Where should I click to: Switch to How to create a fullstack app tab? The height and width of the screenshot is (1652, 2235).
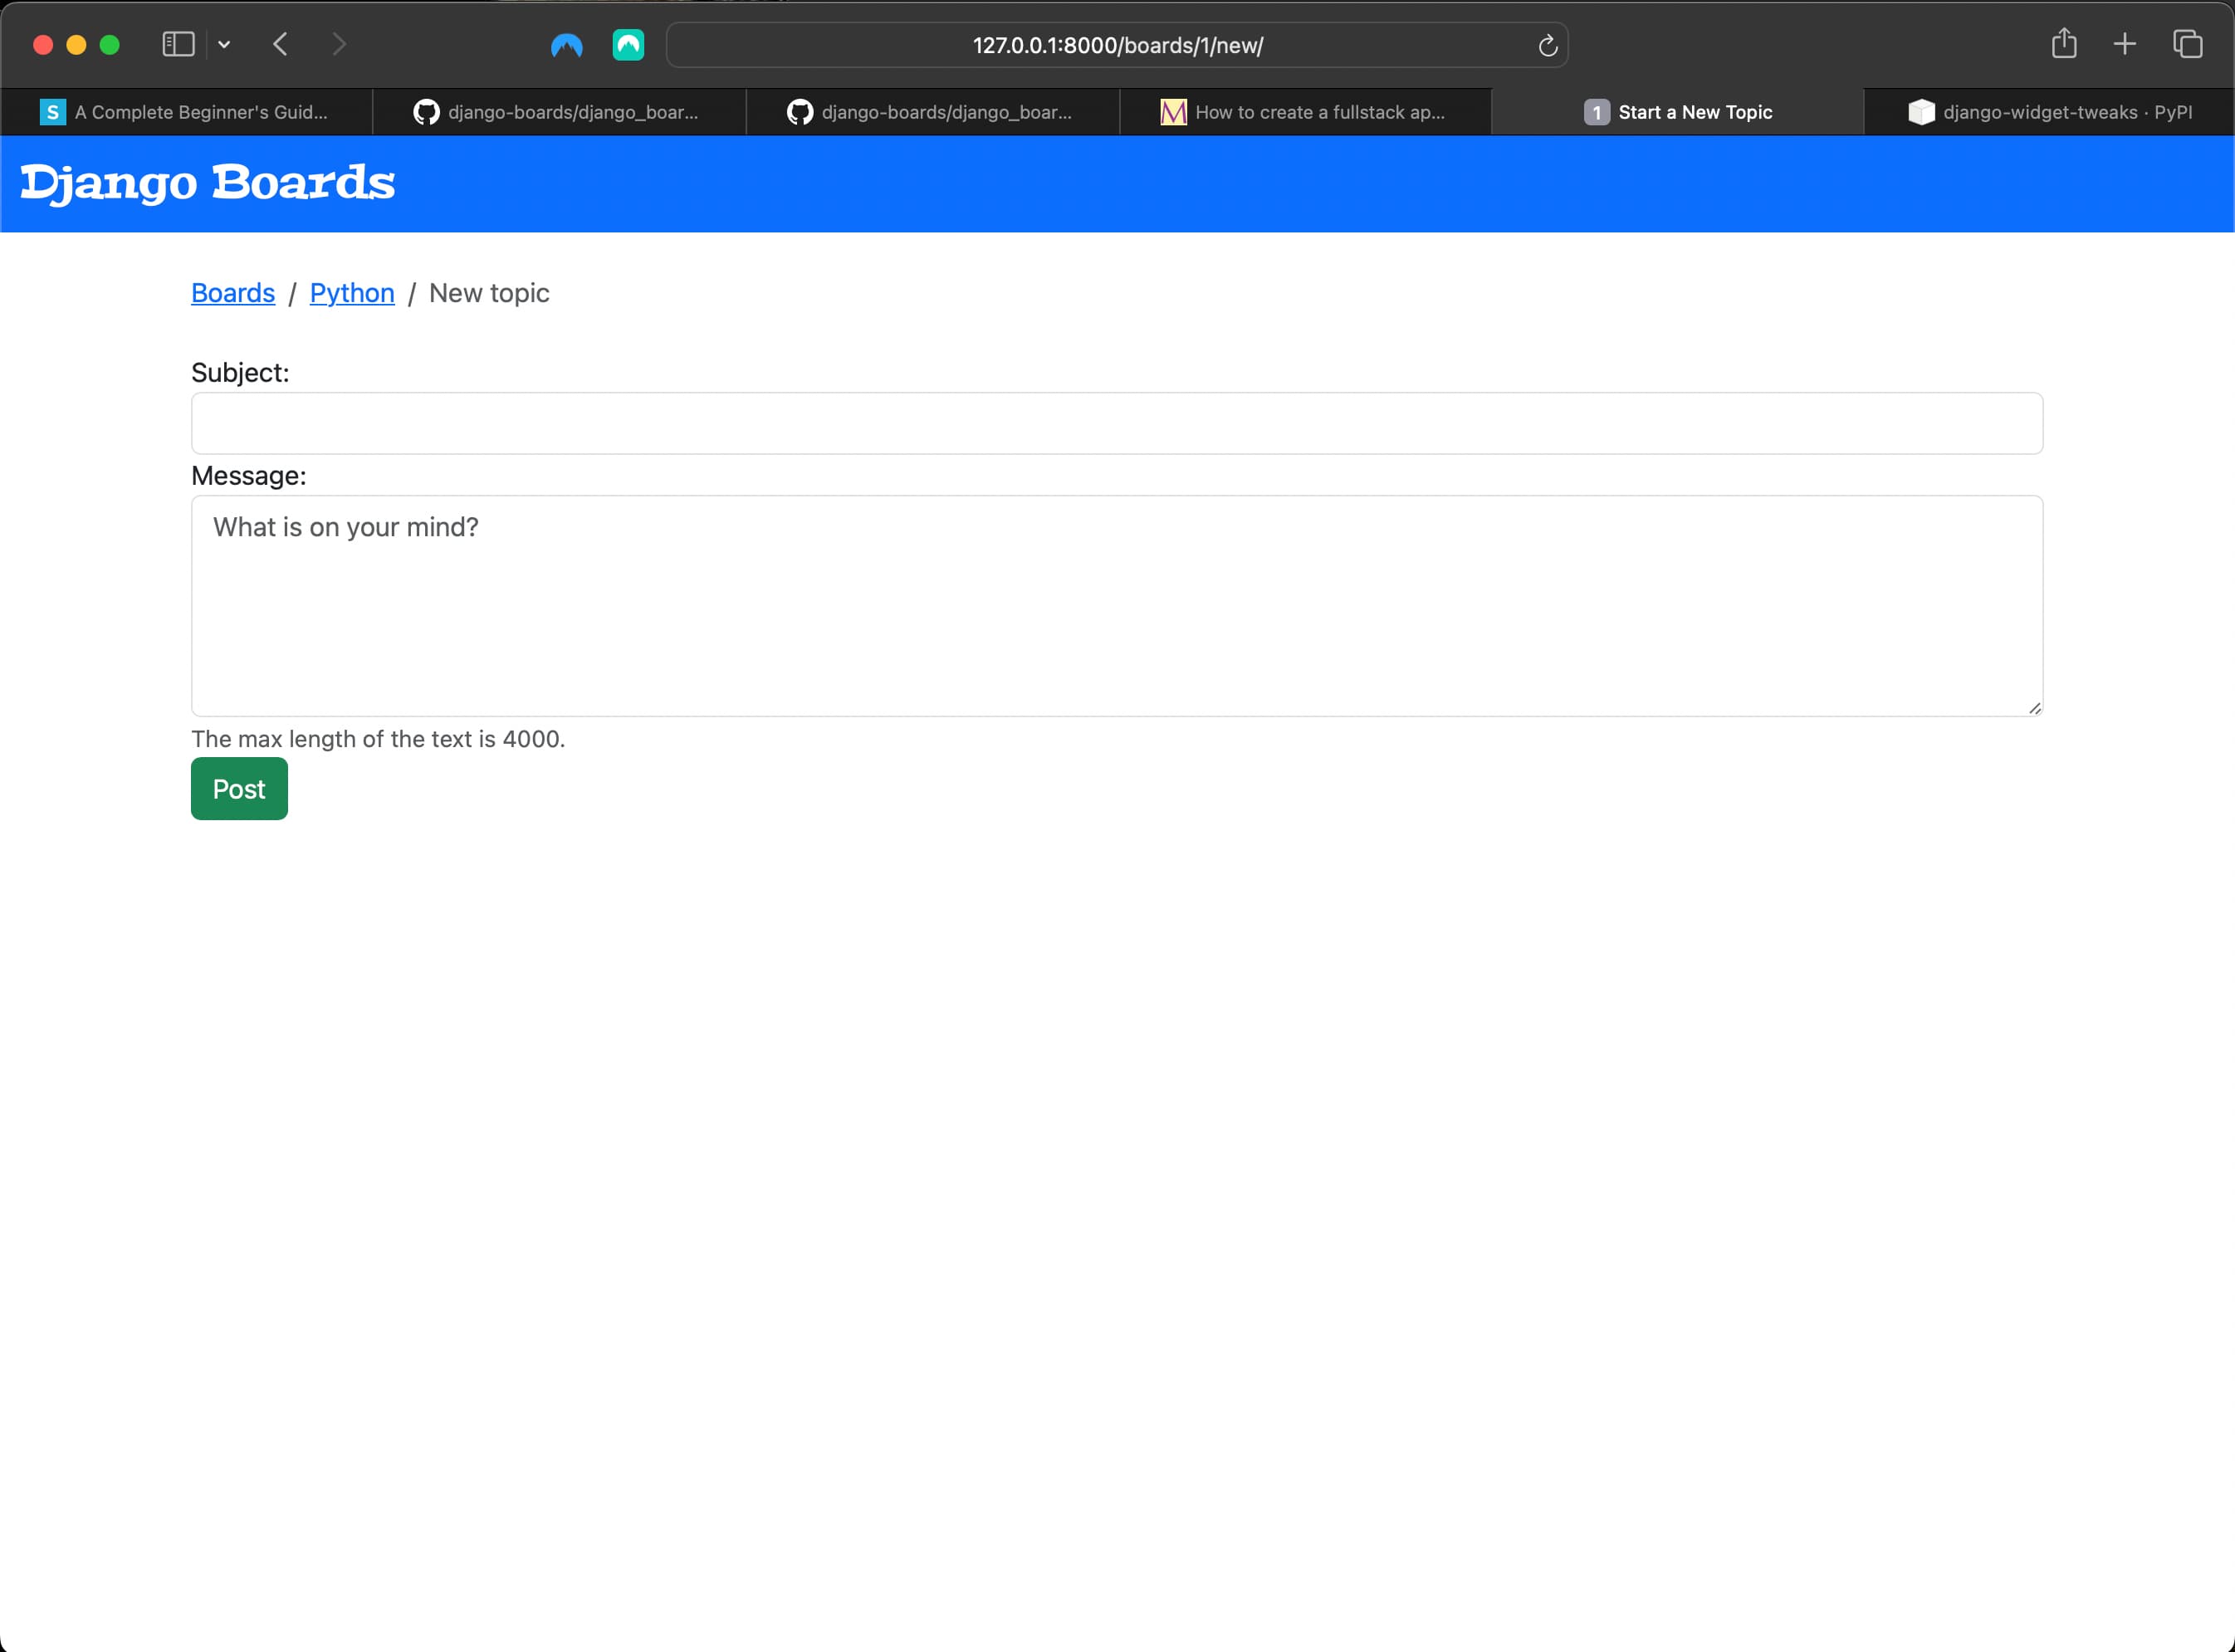point(1305,112)
